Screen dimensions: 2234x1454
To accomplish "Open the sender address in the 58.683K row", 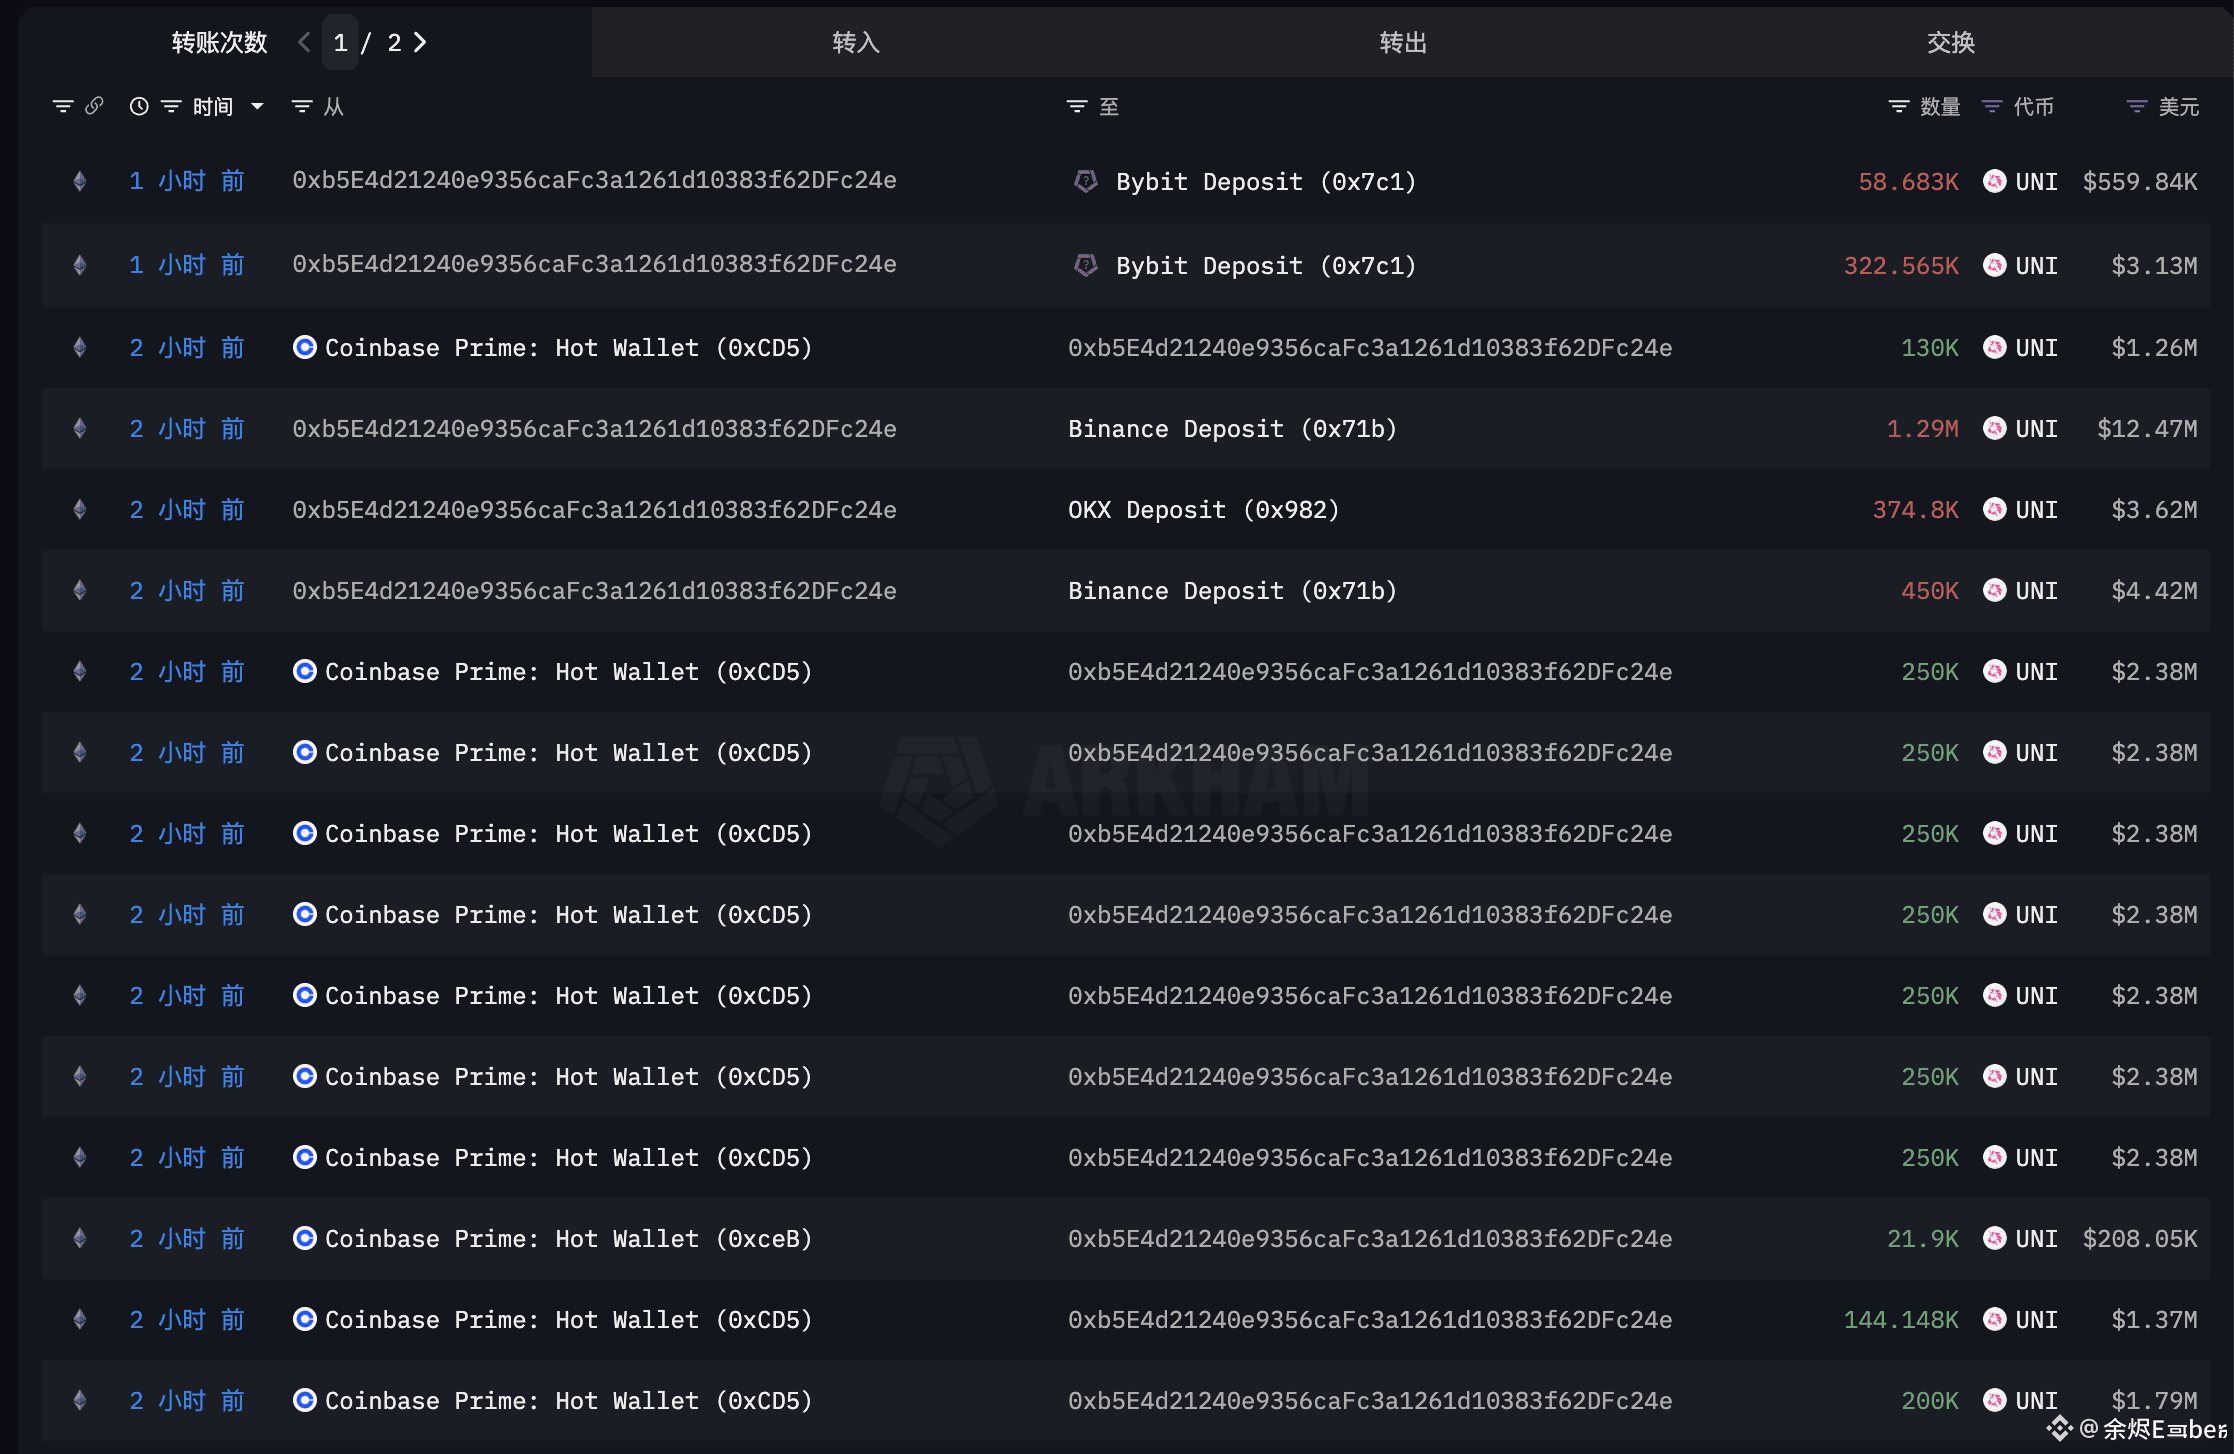I will point(594,180).
